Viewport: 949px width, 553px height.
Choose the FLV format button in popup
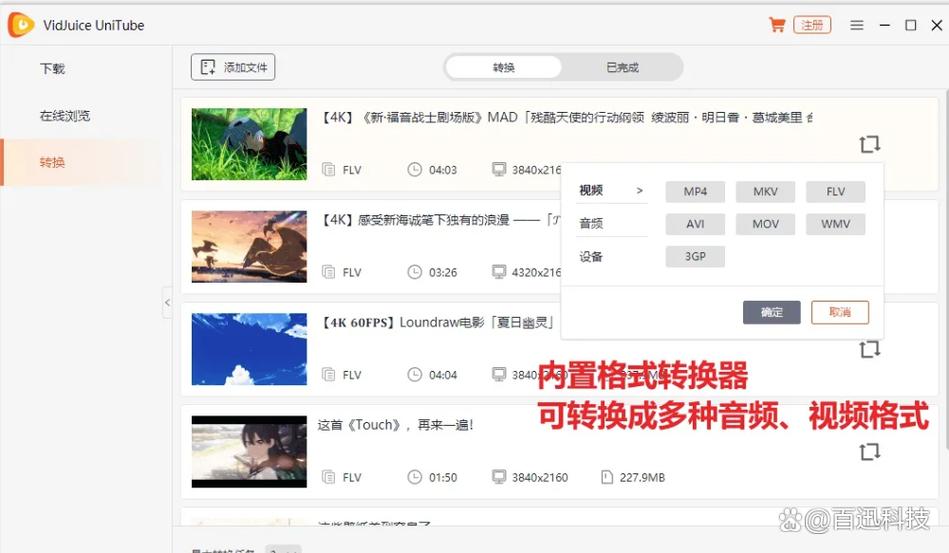835,192
